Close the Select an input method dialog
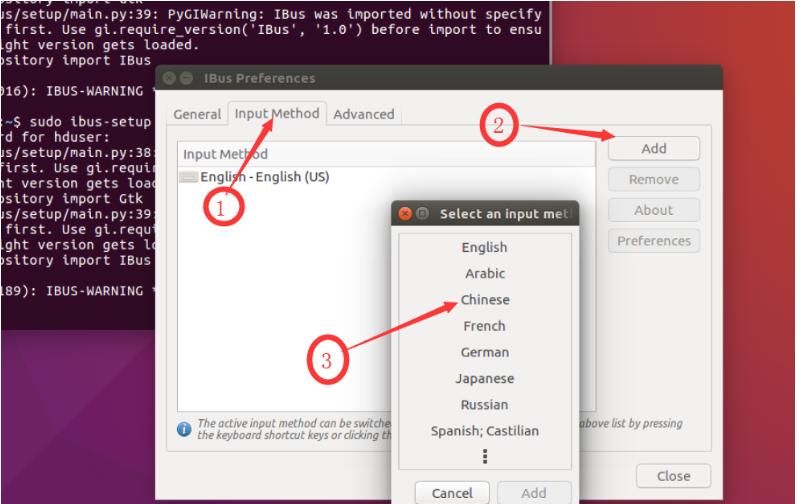 tap(405, 214)
